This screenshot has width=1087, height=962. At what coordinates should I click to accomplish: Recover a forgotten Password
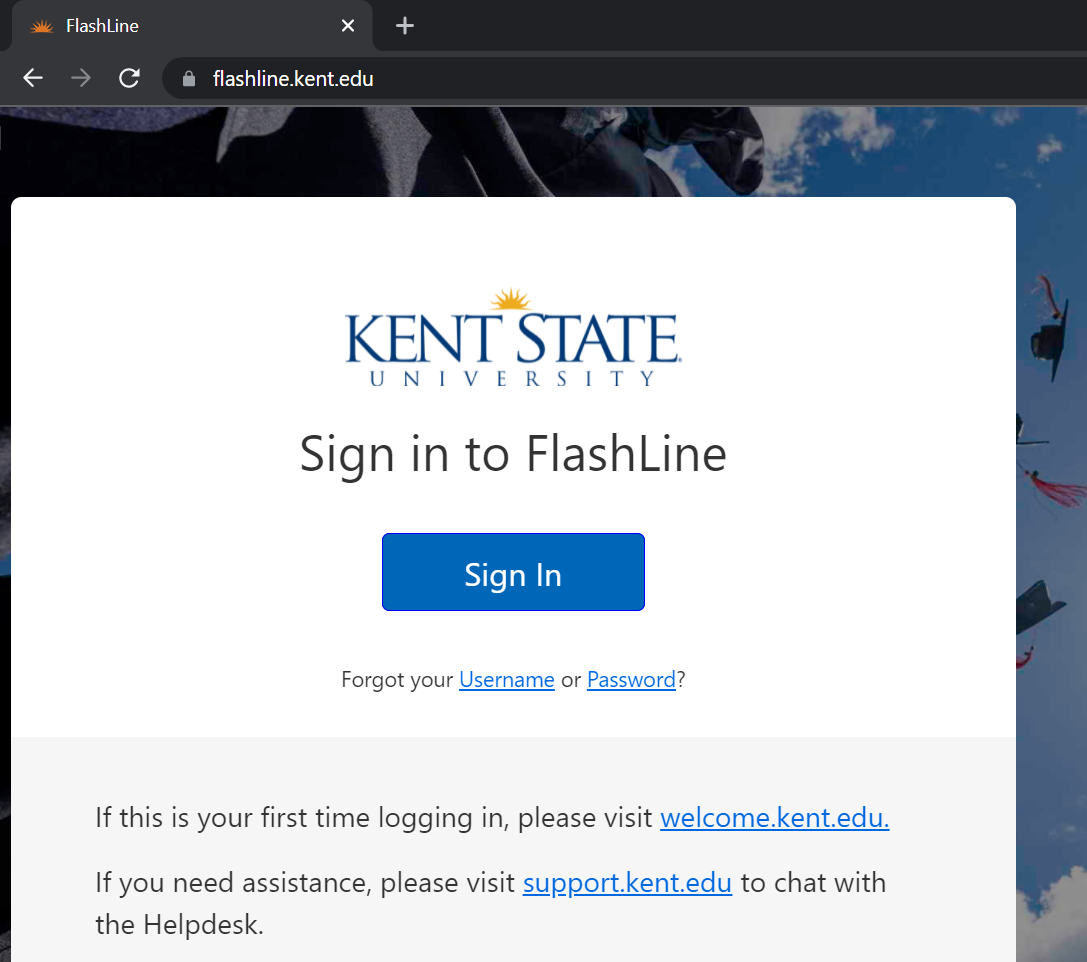[x=631, y=679]
